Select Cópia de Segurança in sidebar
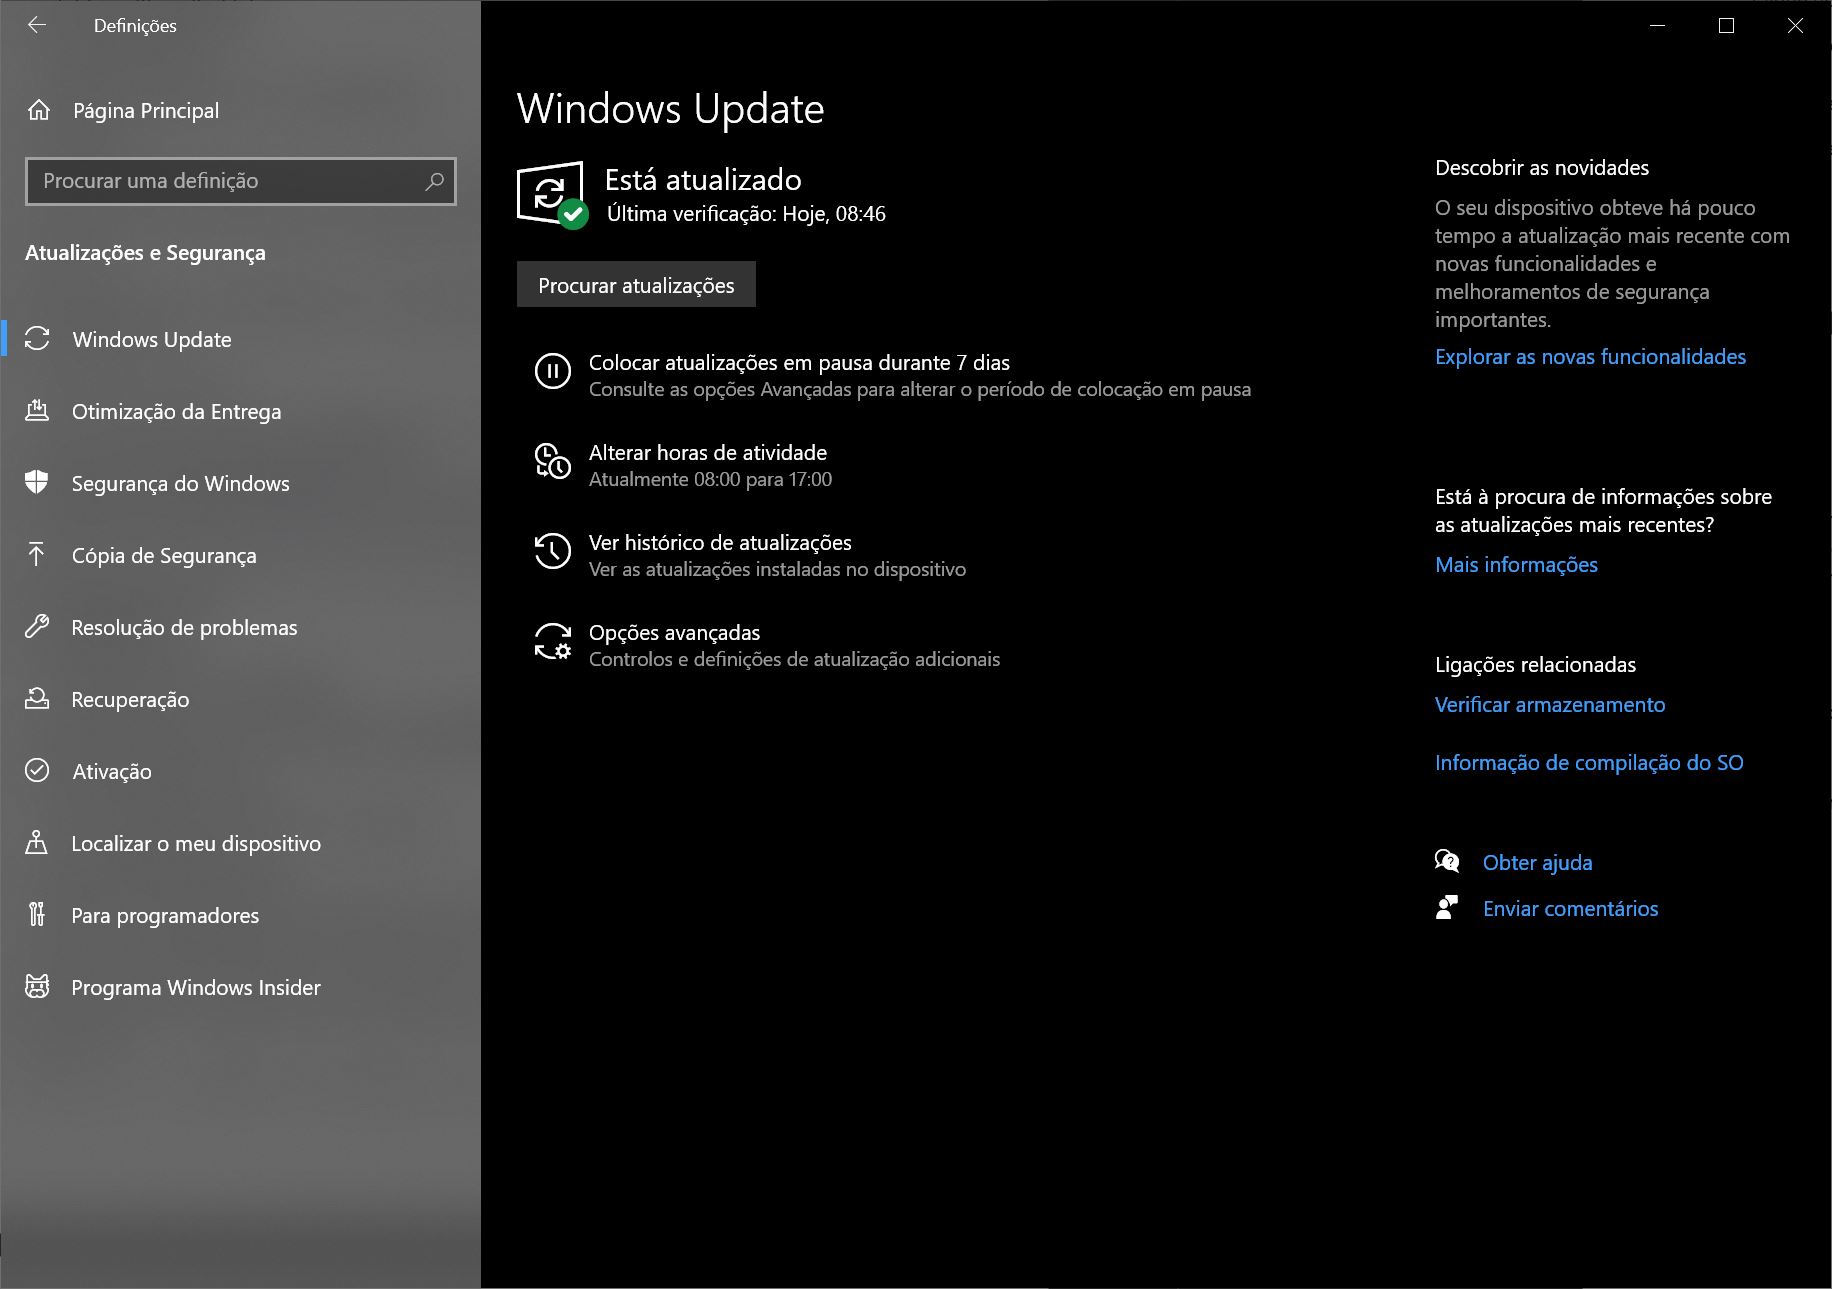 pos(240,555)
